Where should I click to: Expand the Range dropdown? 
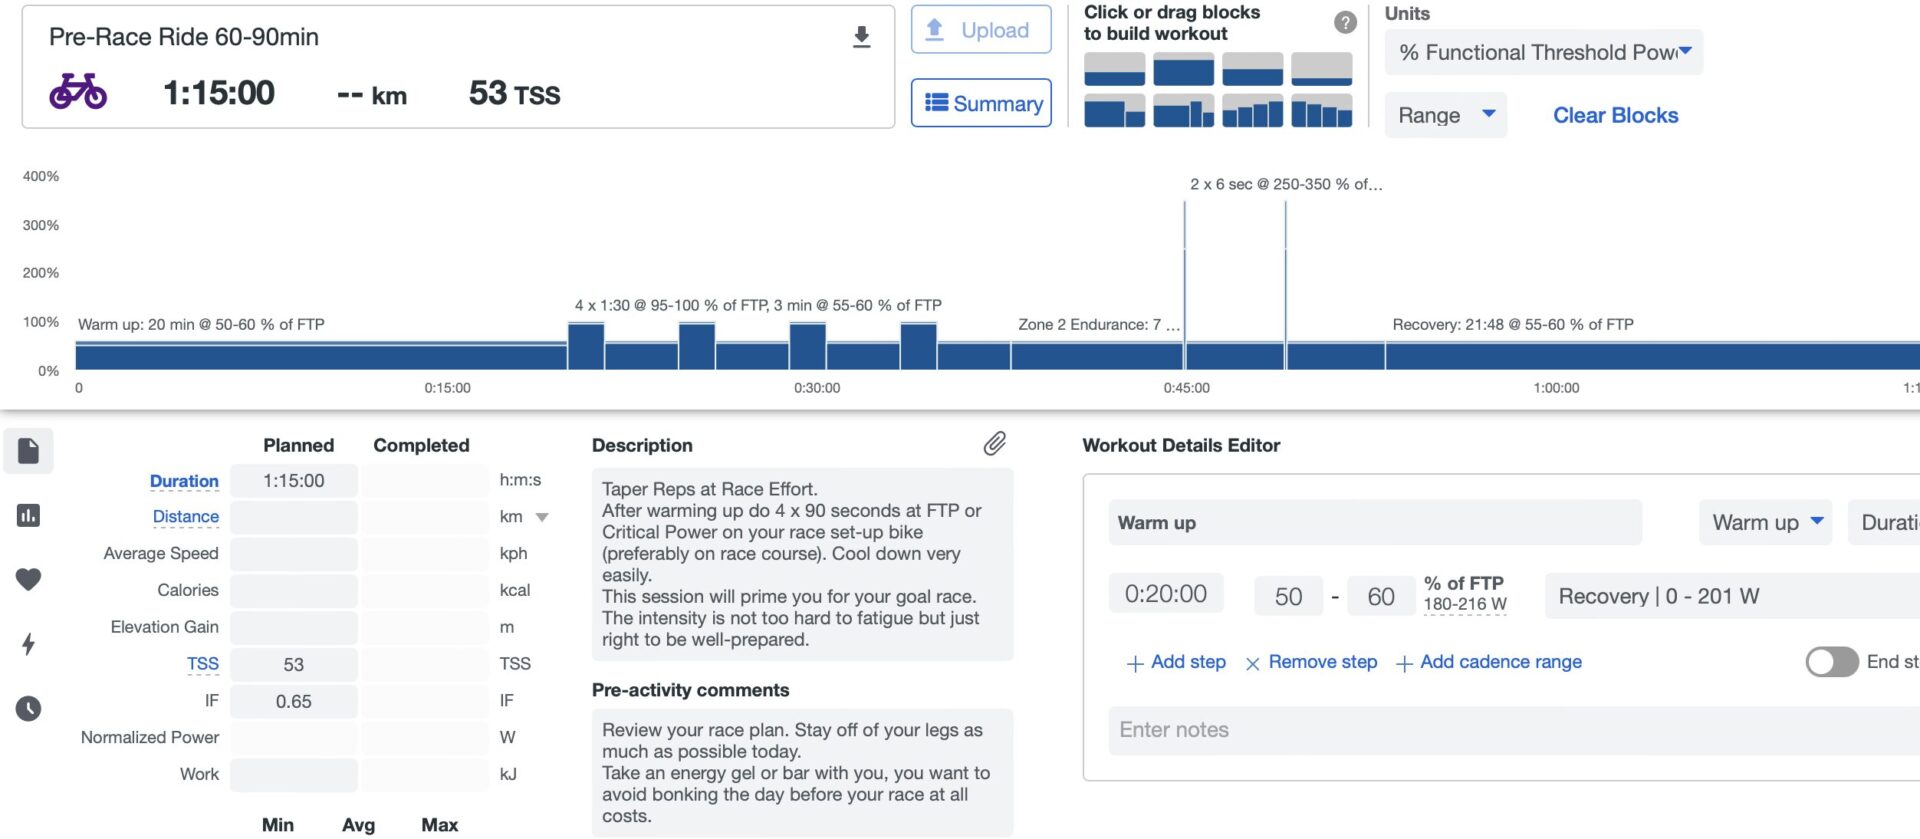pos(1445,115)
